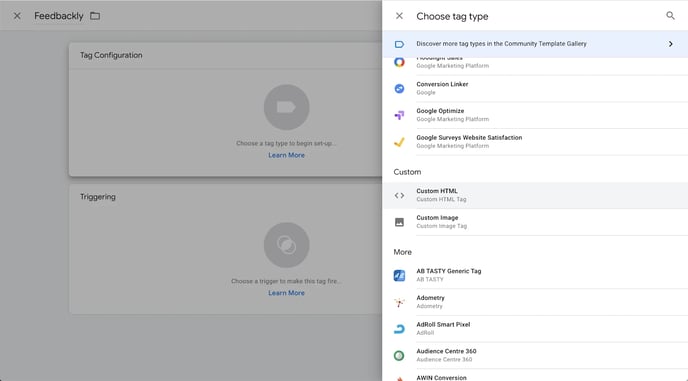
Task: Select the Custom Image icon
Action: click(x=399, y=222)
